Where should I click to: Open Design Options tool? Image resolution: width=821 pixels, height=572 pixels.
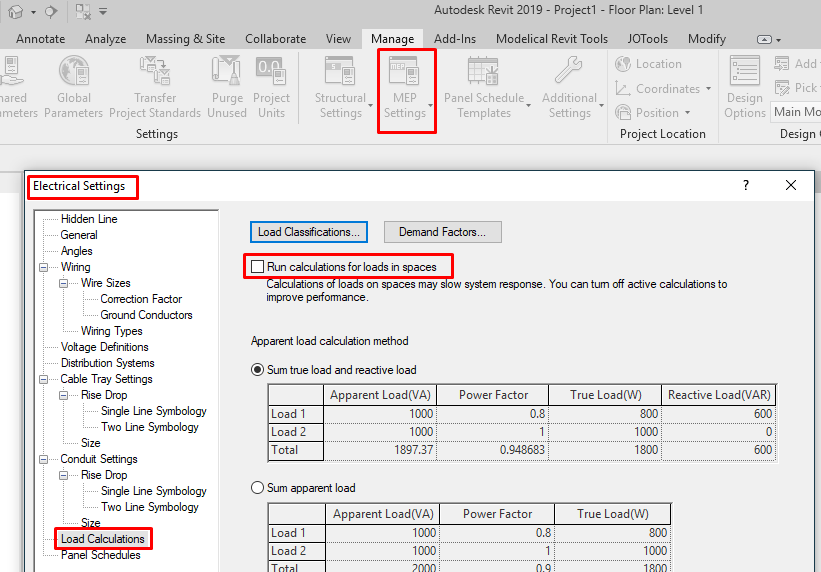point(745,87)
